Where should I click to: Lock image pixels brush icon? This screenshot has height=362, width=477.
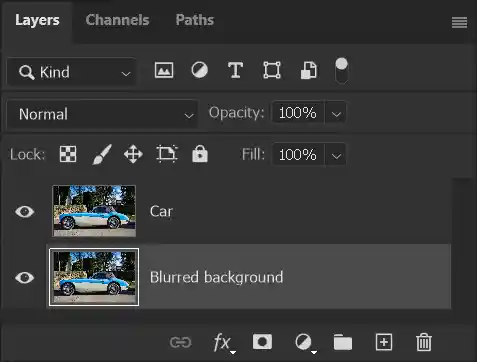tap(102, 154)
